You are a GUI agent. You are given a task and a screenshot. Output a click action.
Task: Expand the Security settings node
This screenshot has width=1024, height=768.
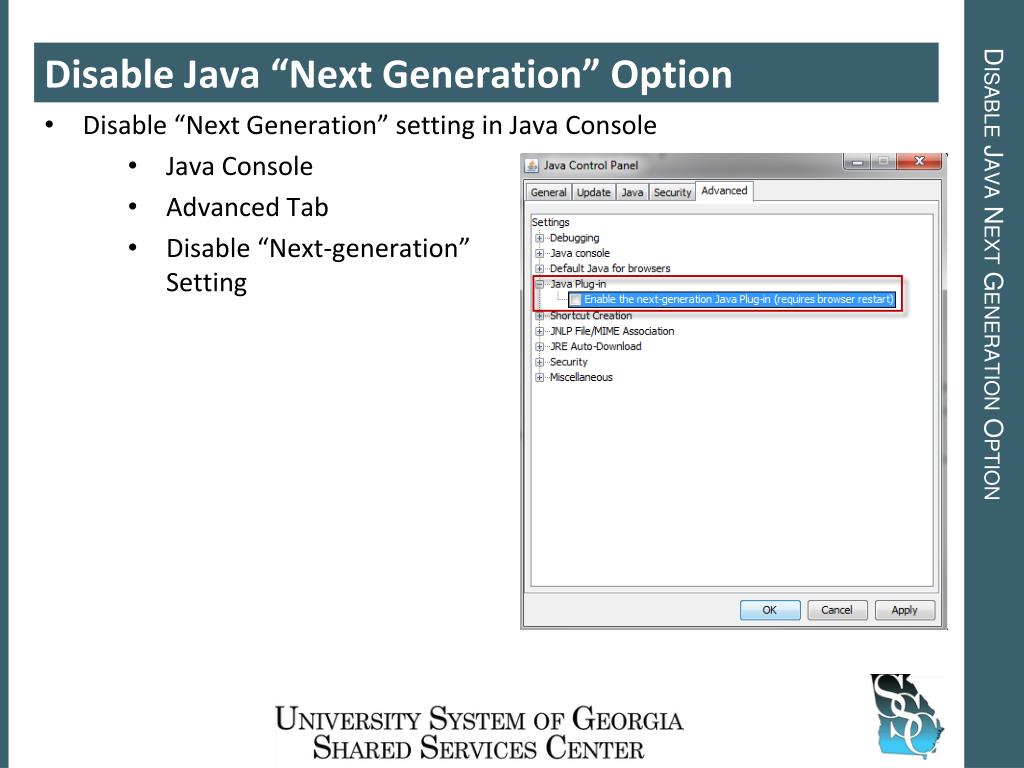(539, 362)
